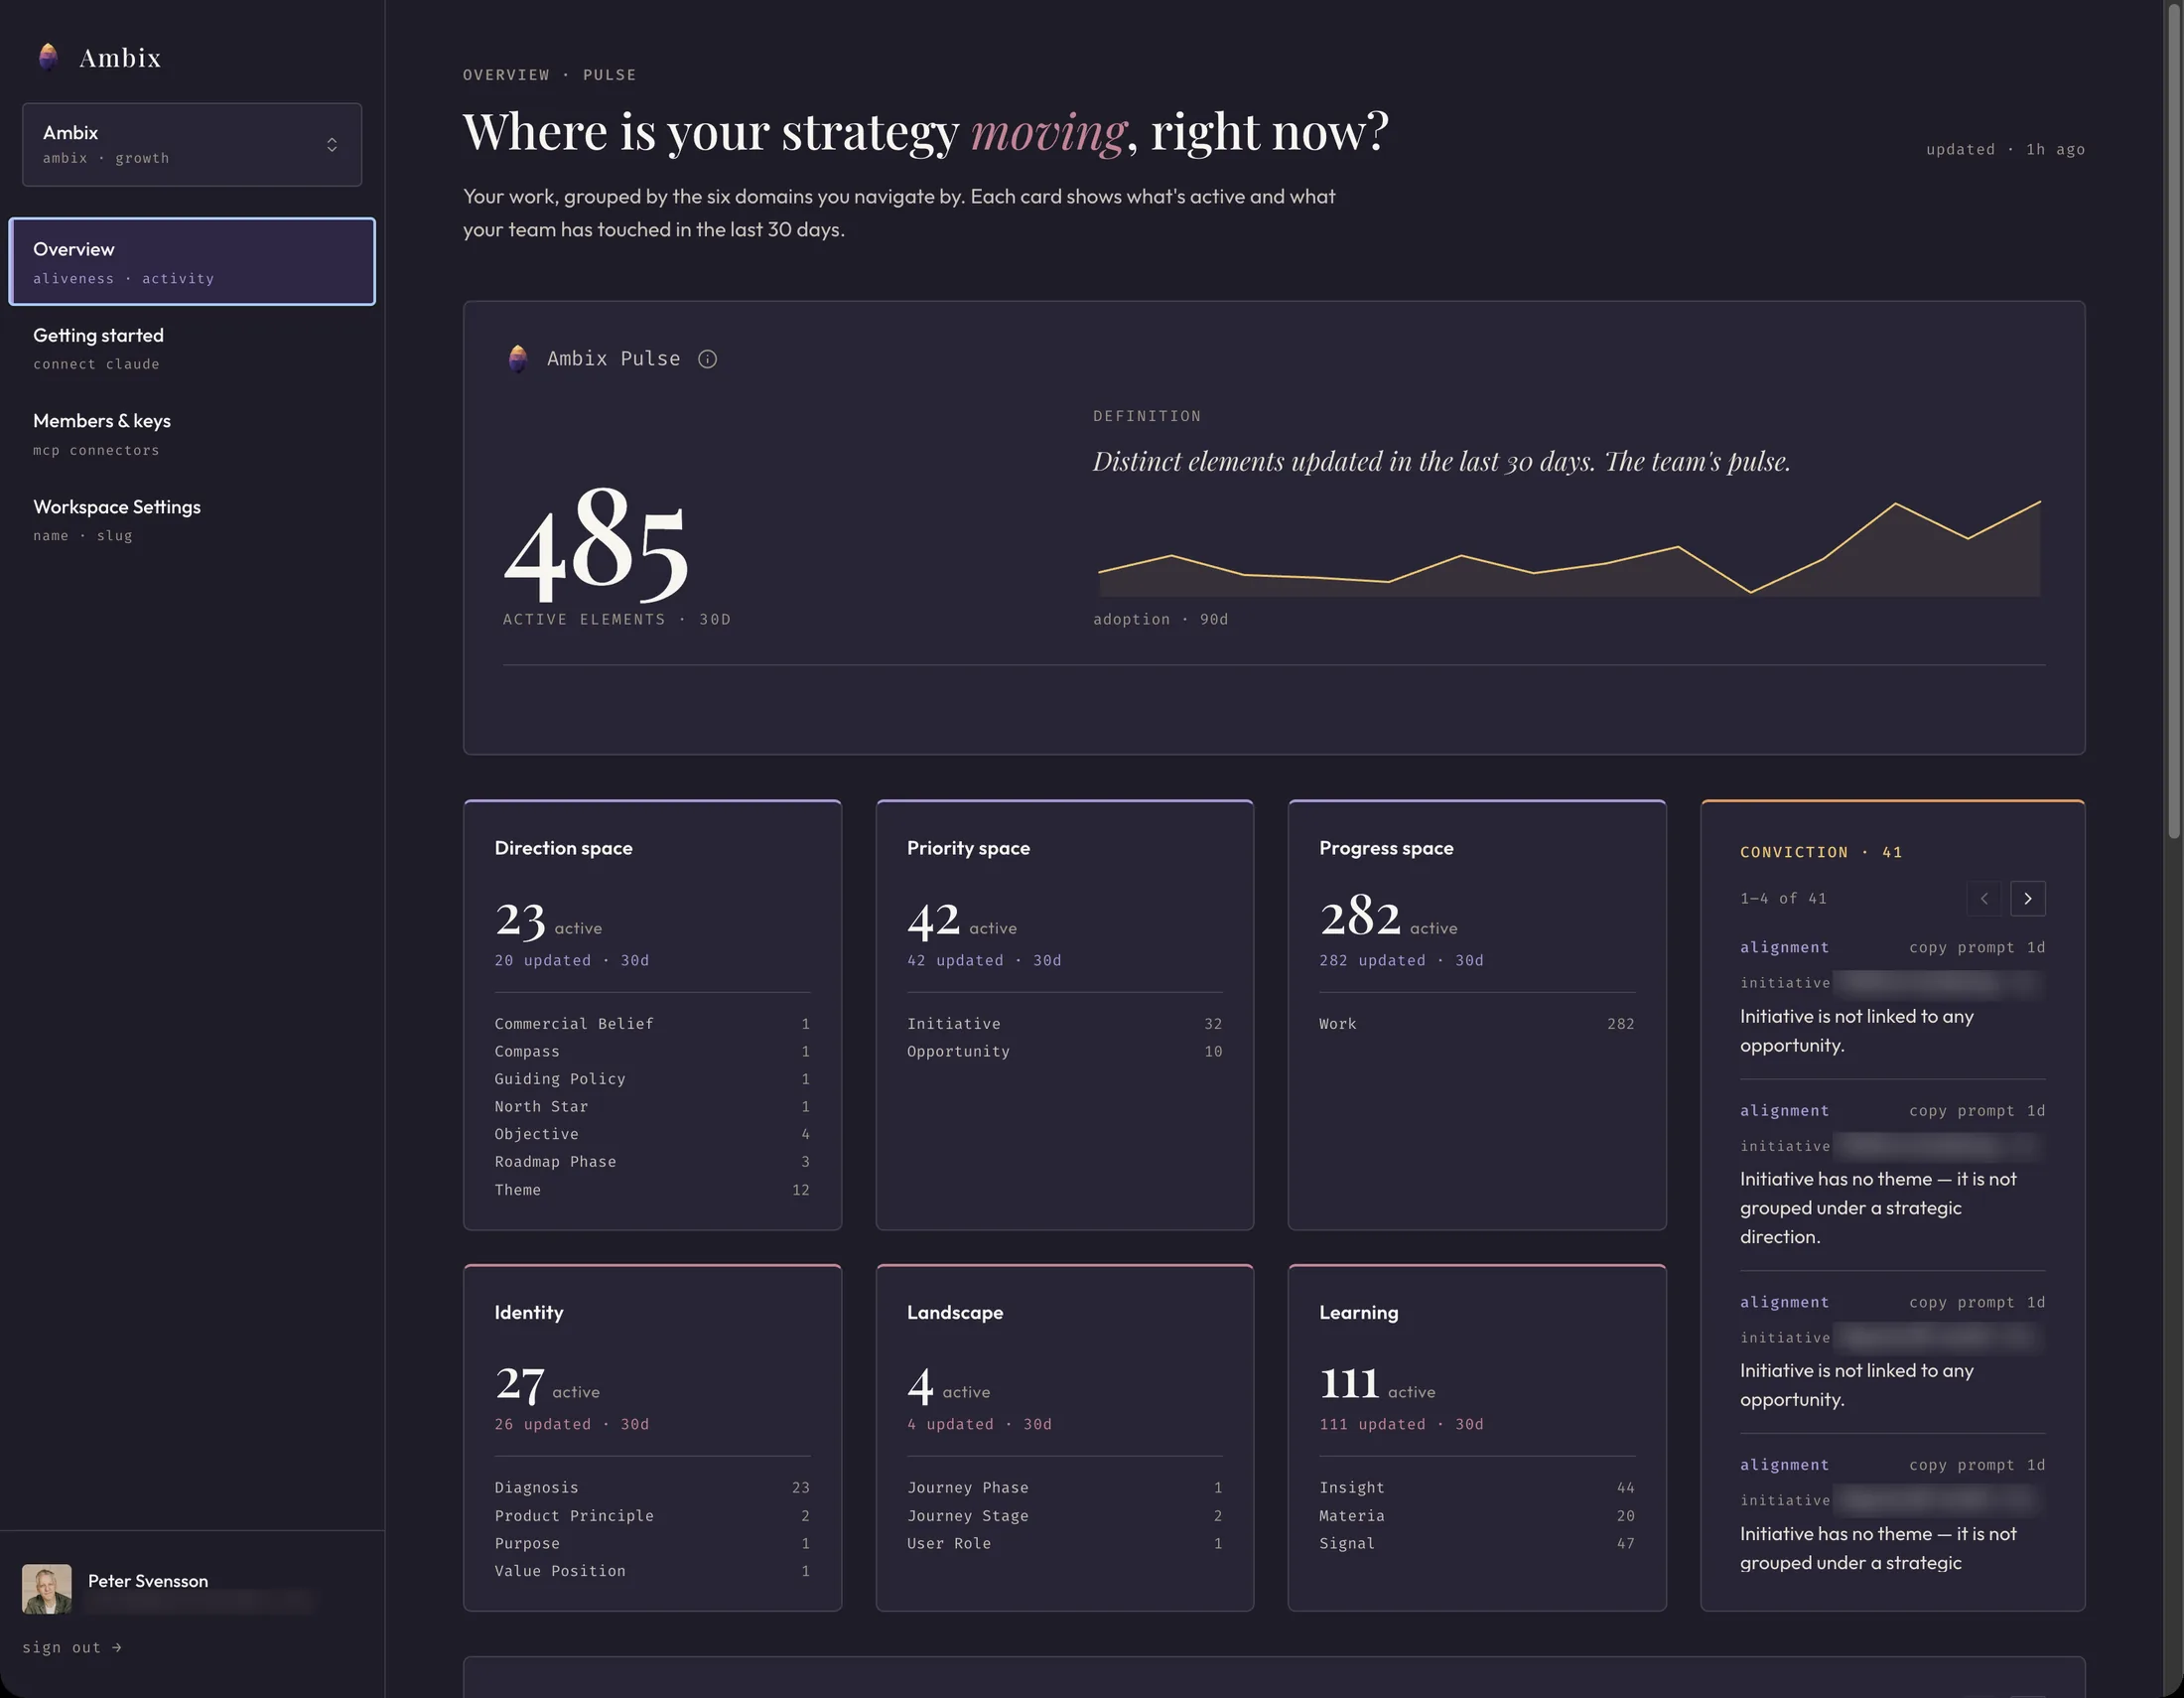Copy prompt for first alignment conviction
The image size is (2184, 1698).
[x=1961, y=947]
